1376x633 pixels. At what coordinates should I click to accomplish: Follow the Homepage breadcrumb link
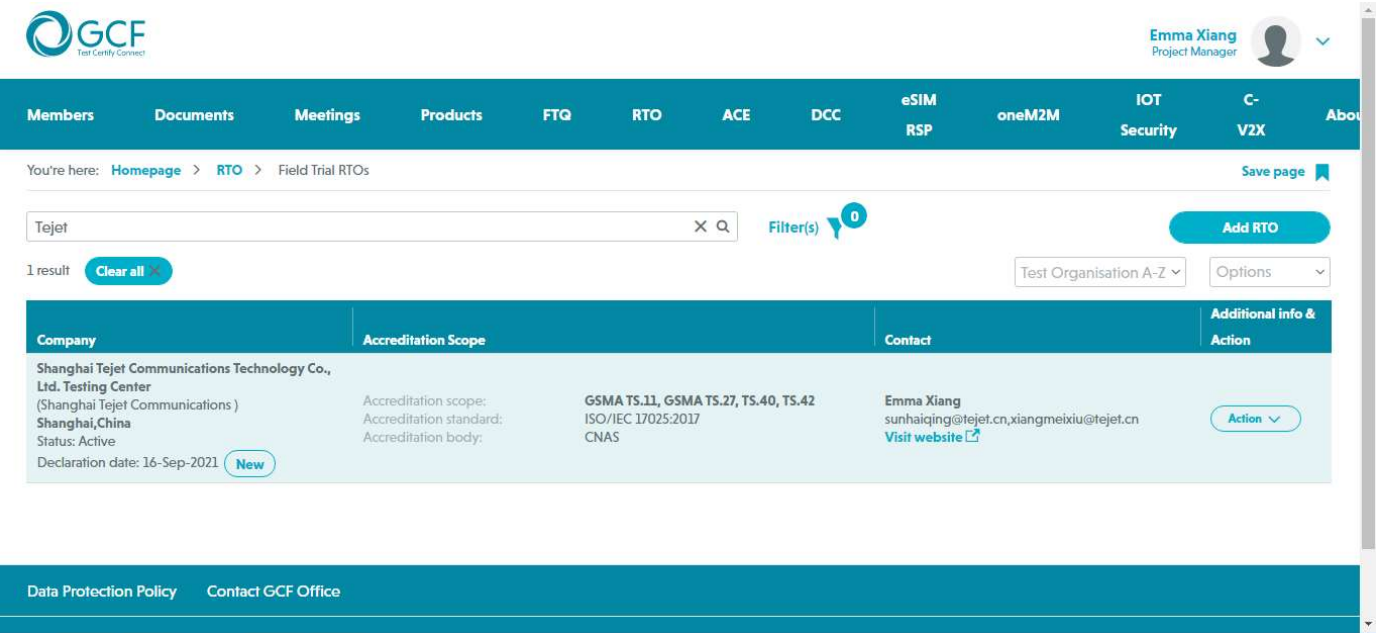[x=146, y=171]
